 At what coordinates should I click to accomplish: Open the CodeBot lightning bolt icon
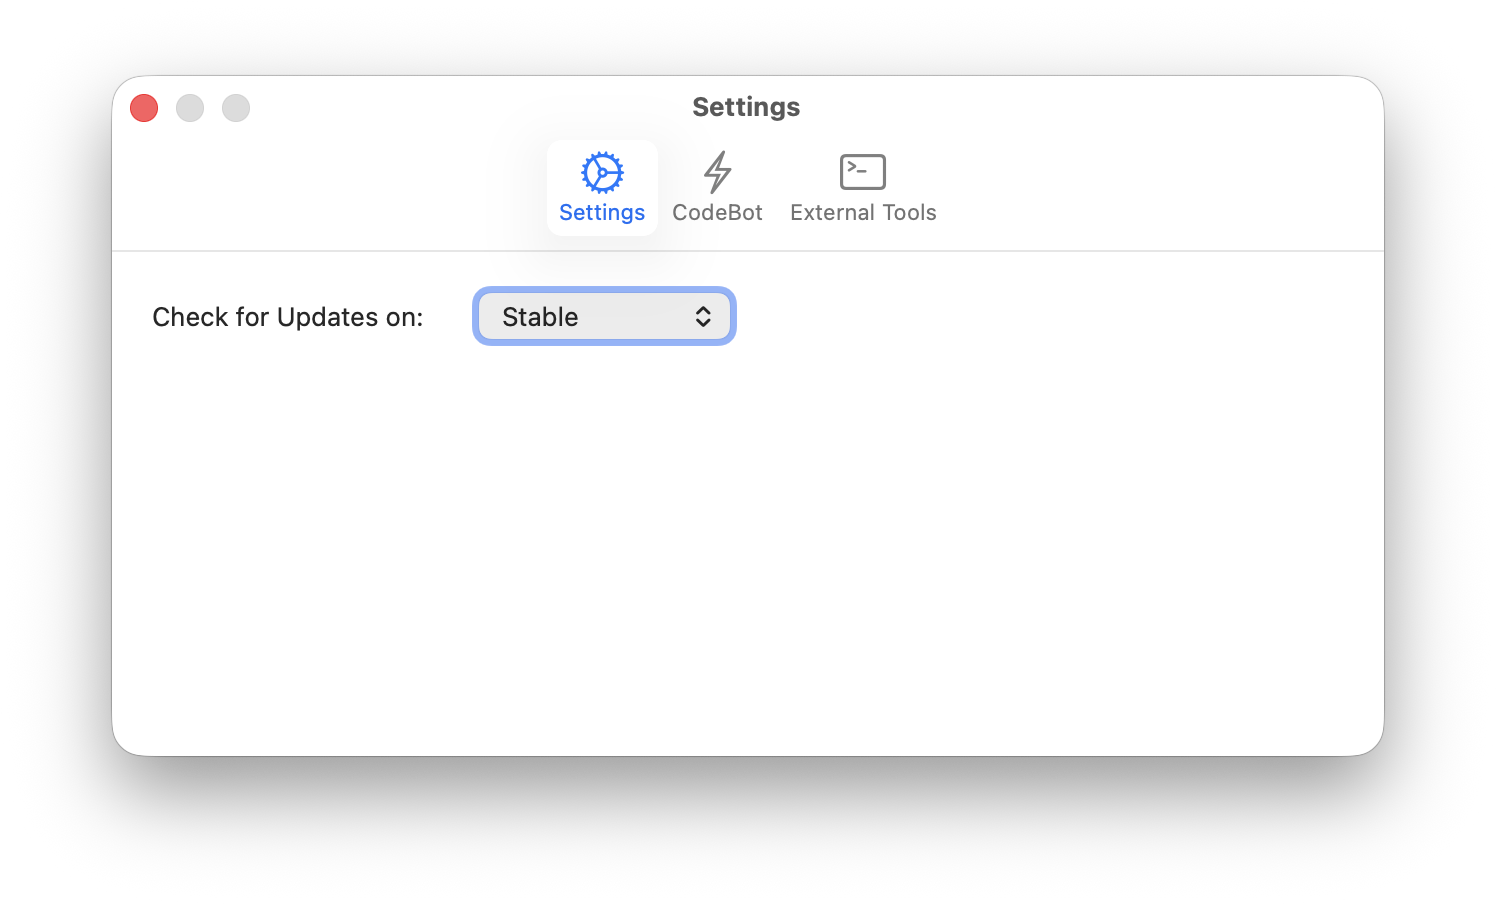(x=717, y=172)
